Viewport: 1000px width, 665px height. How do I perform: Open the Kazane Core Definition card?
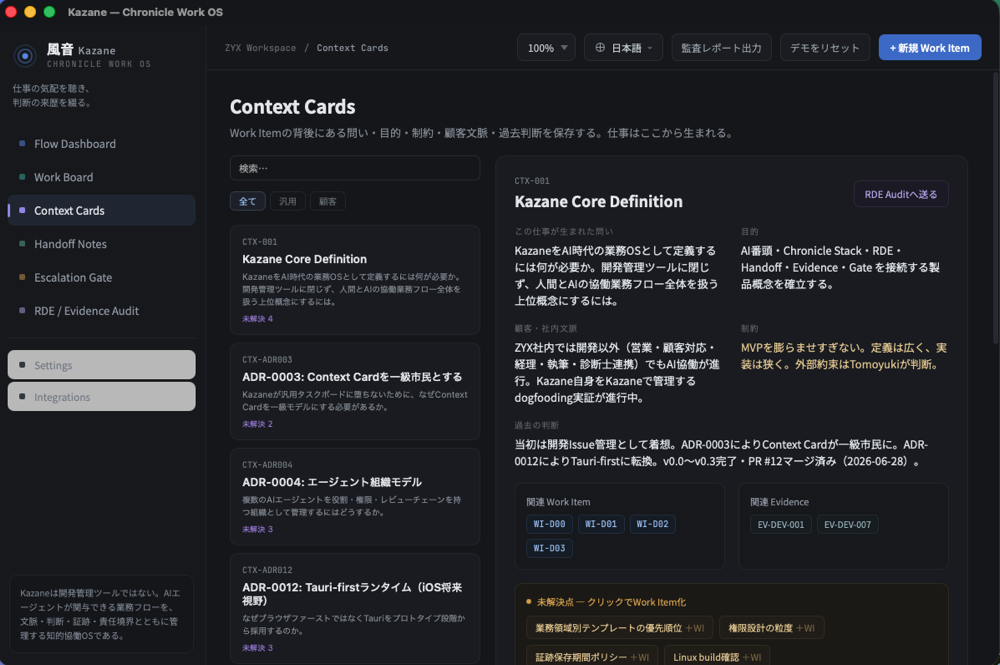355,280
